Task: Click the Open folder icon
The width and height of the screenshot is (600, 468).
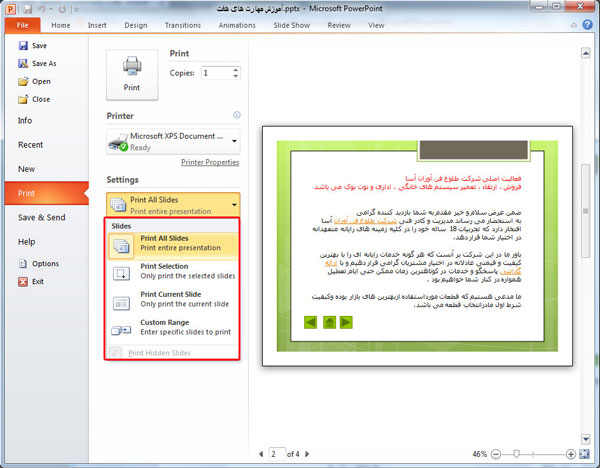Action: tap(22, 82)
